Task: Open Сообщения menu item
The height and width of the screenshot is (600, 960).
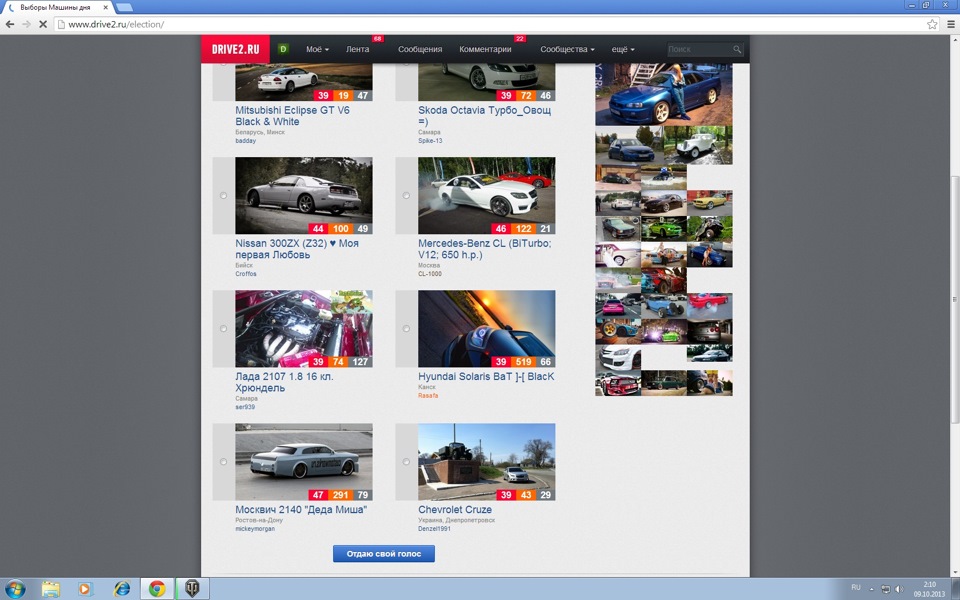Action: [x=420, y=49]
